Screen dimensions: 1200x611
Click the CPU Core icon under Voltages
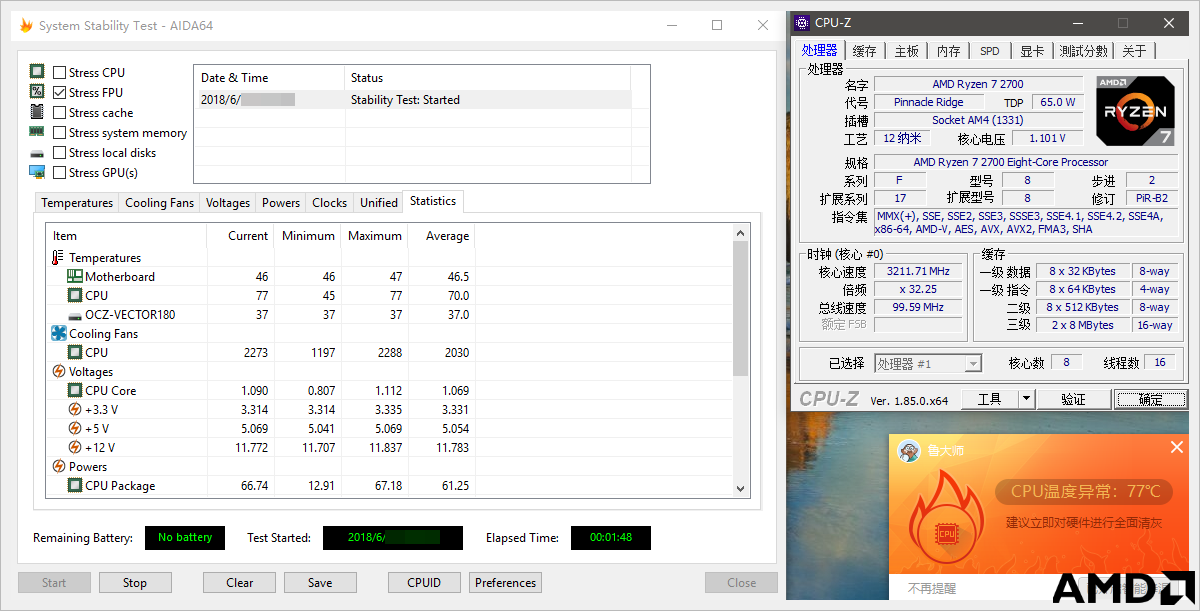click(75, 390)
